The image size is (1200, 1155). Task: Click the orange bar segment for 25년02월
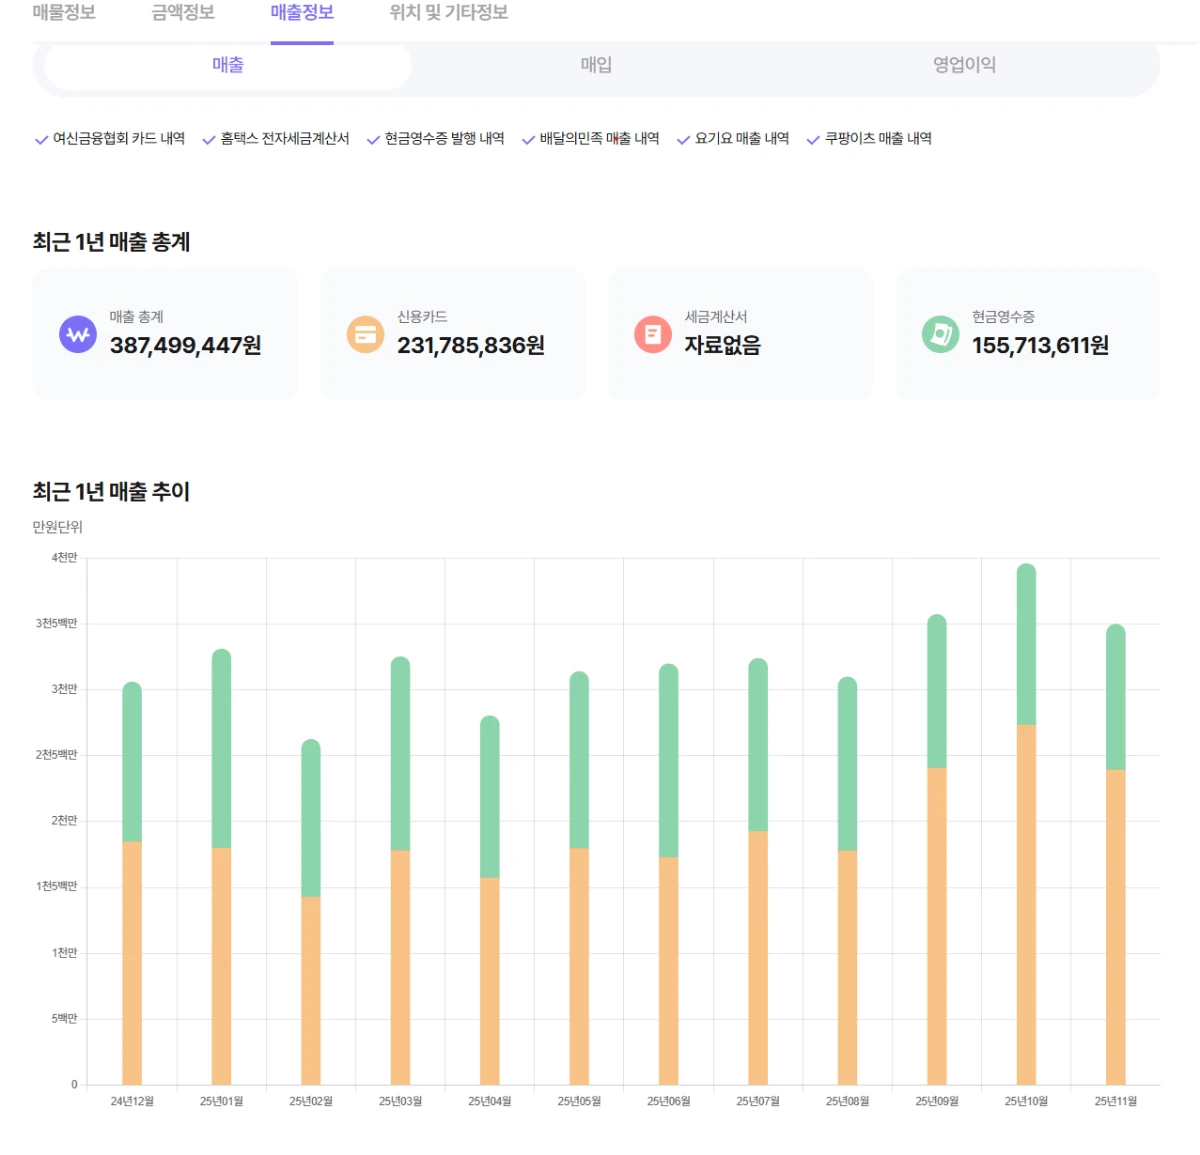pyautogui.click(x=311, y=990)
